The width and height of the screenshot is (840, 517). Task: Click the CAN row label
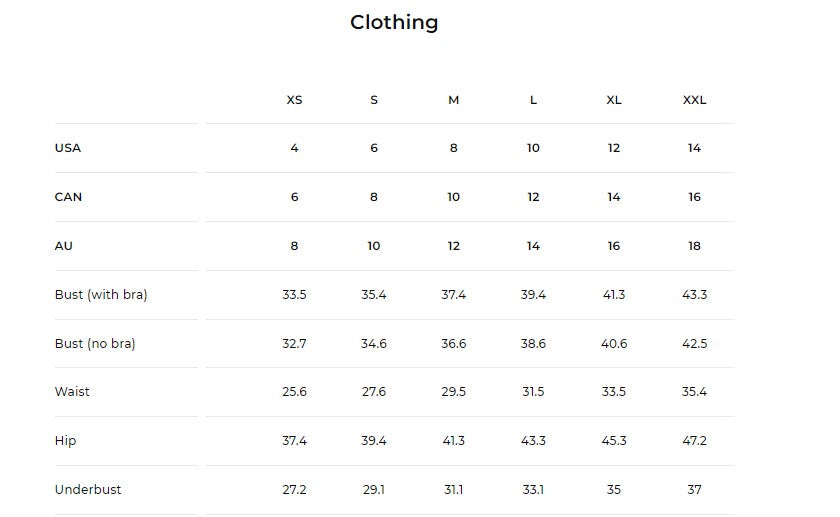(68, 197)
